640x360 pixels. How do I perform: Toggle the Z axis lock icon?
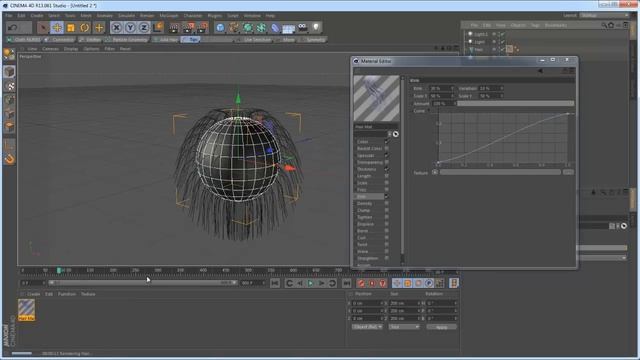(x=144, y=28)
